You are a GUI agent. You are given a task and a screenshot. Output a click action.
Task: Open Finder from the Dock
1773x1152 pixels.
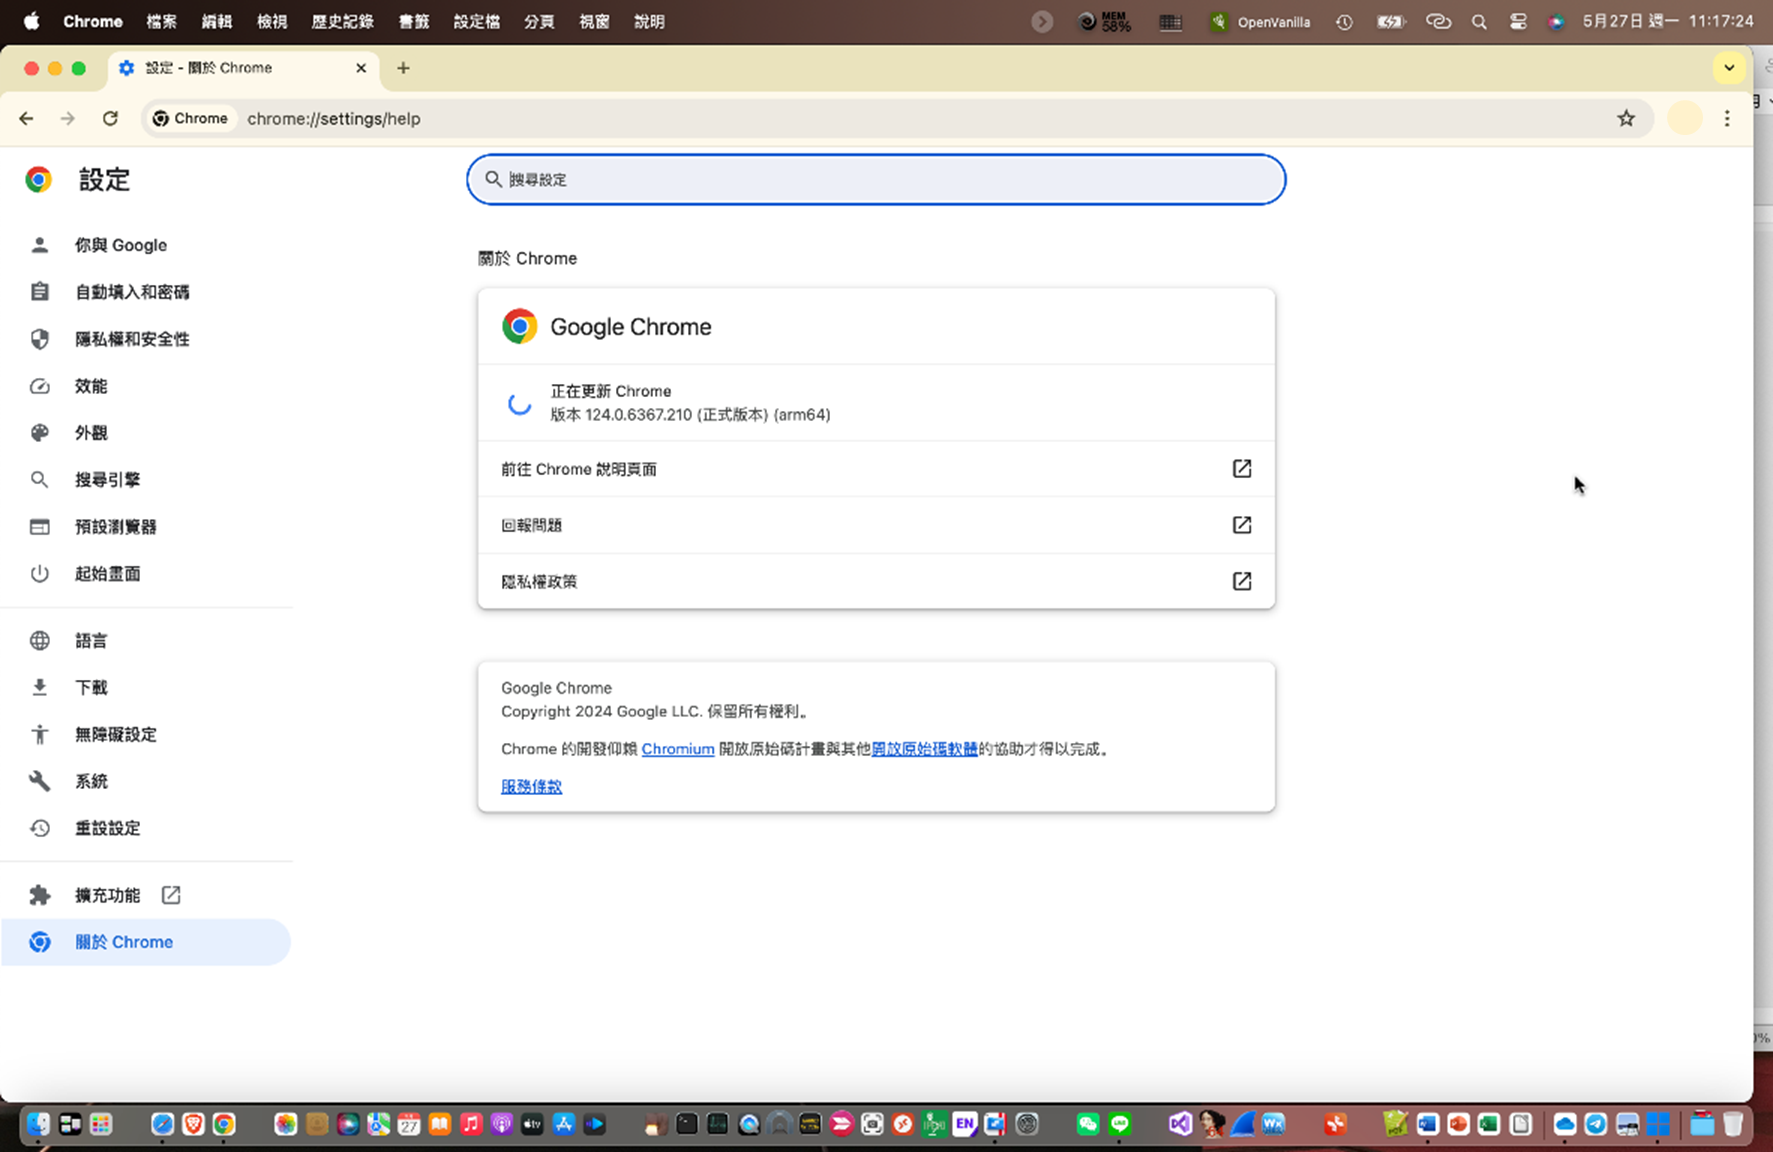coord(38,1124)
